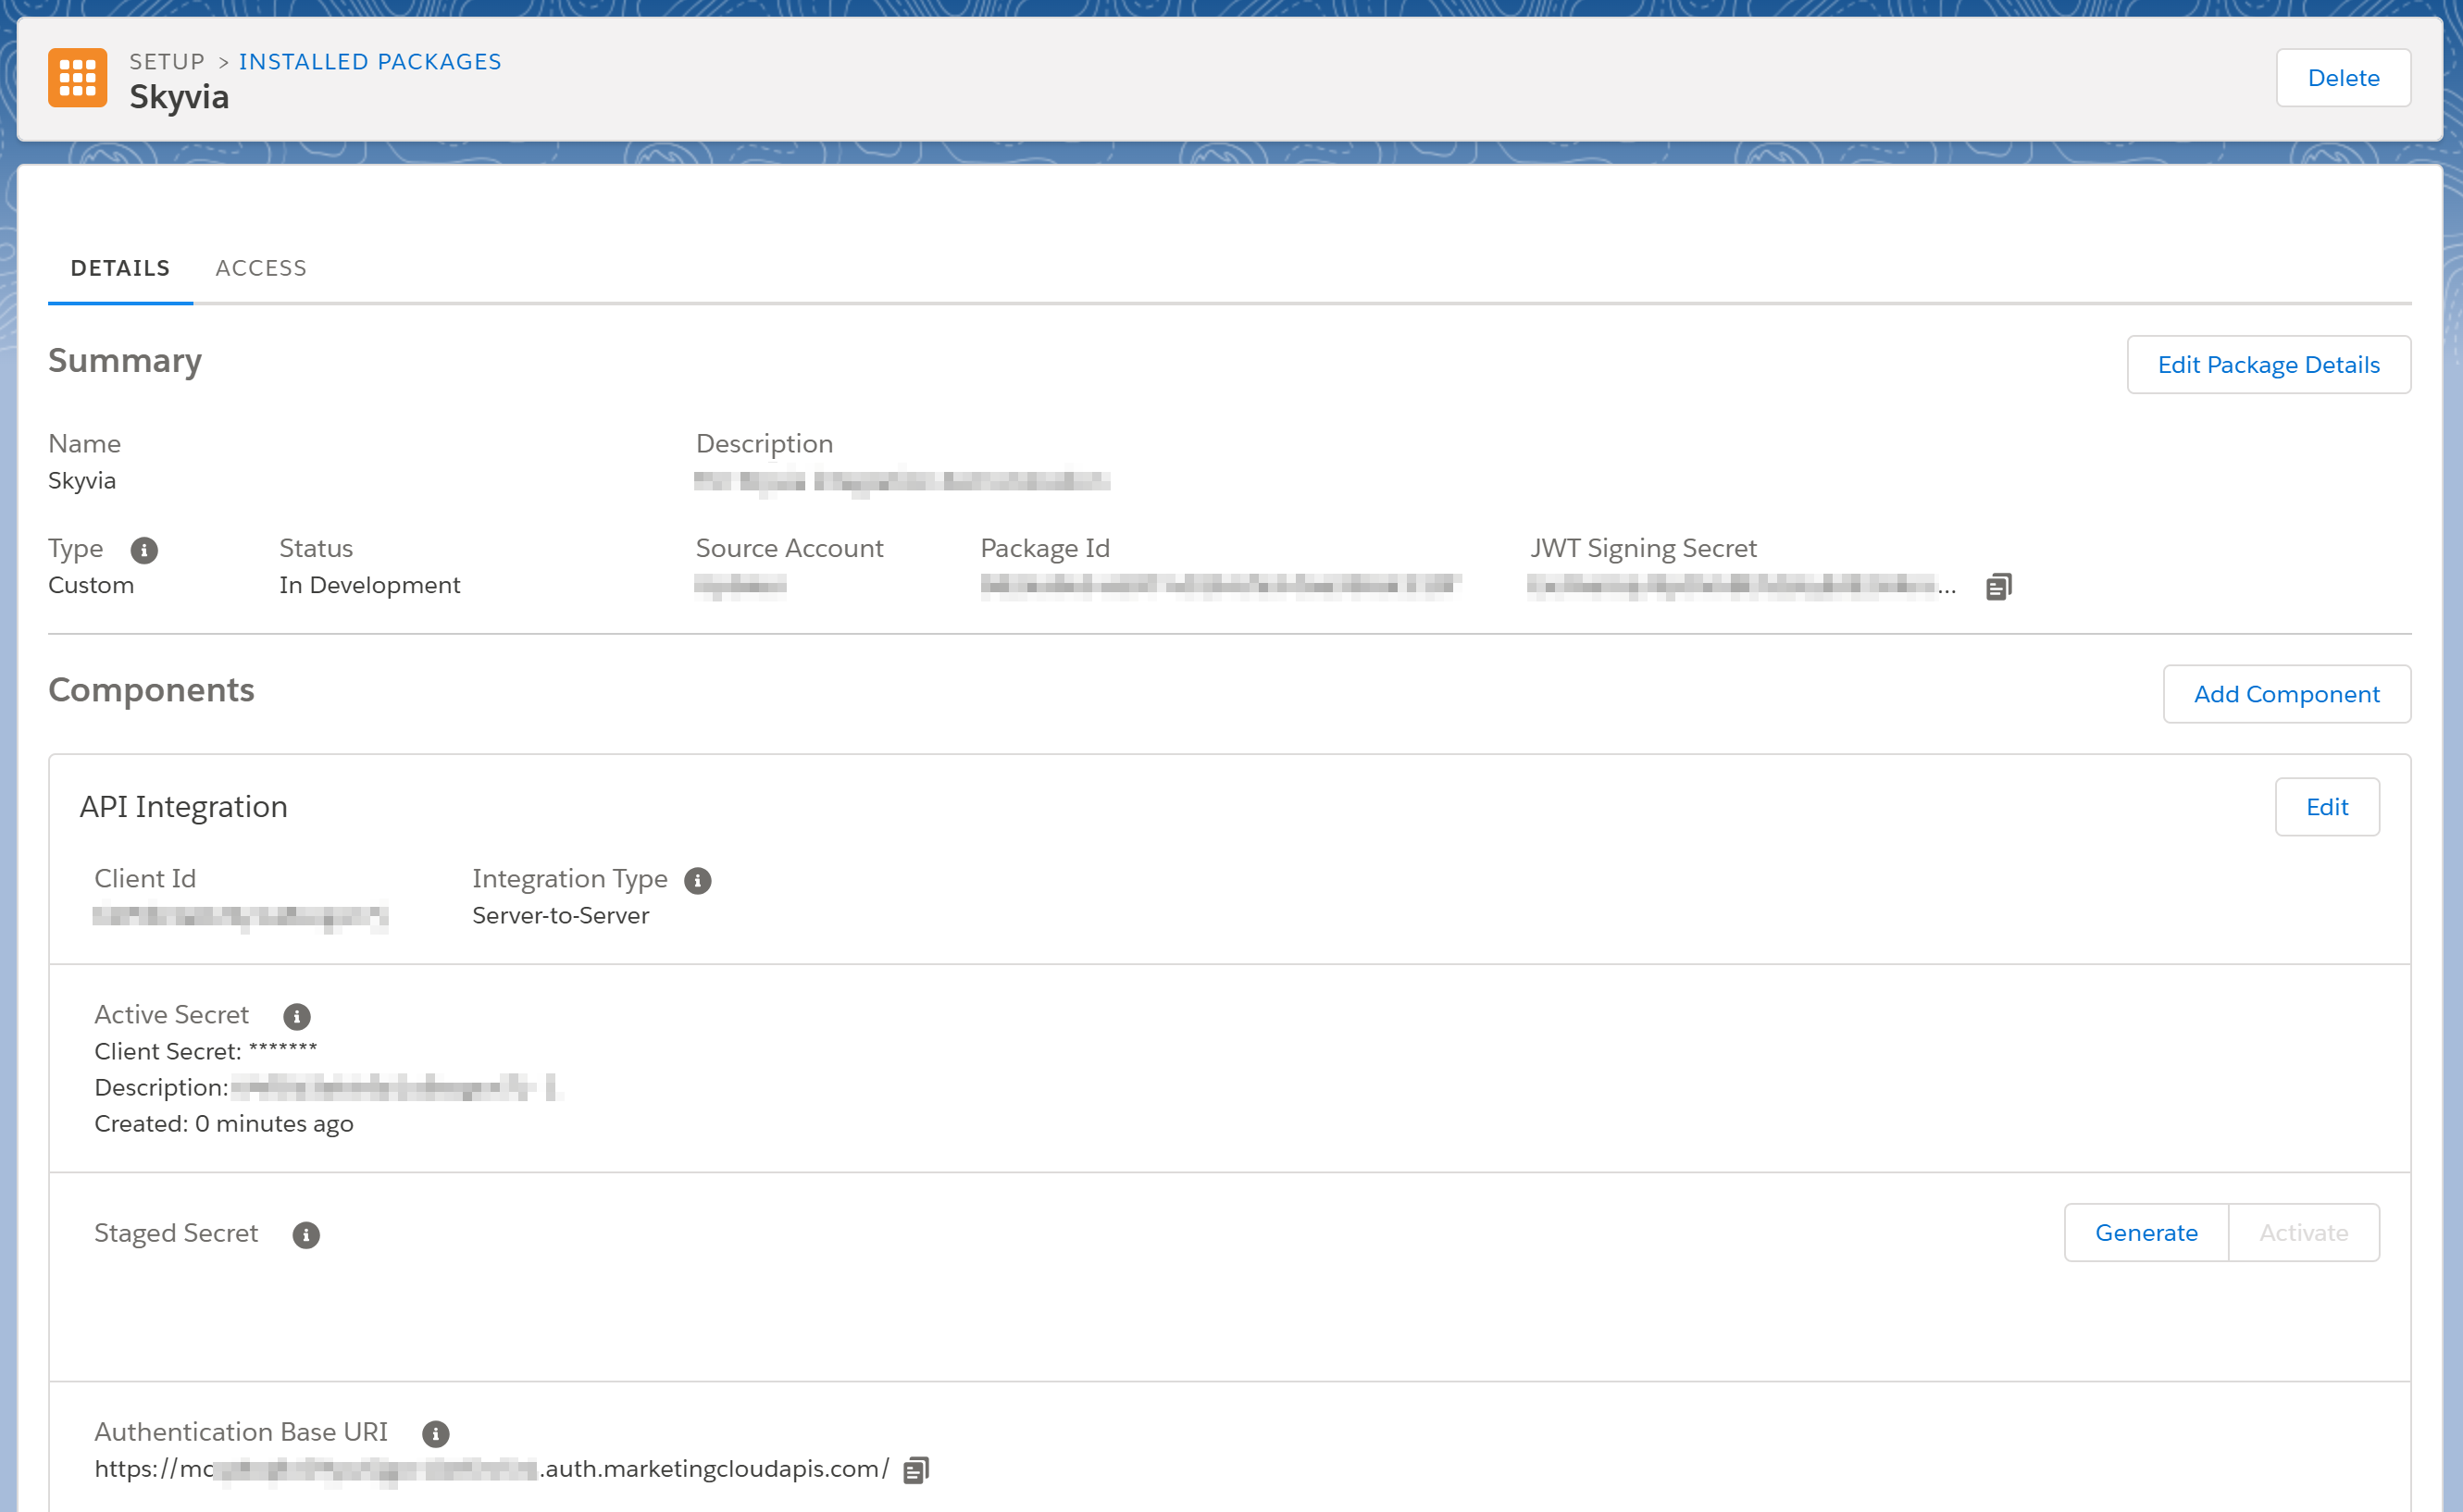Delete the Skyvia package
The image size is (2463, 1512).
click(2343, 78)
